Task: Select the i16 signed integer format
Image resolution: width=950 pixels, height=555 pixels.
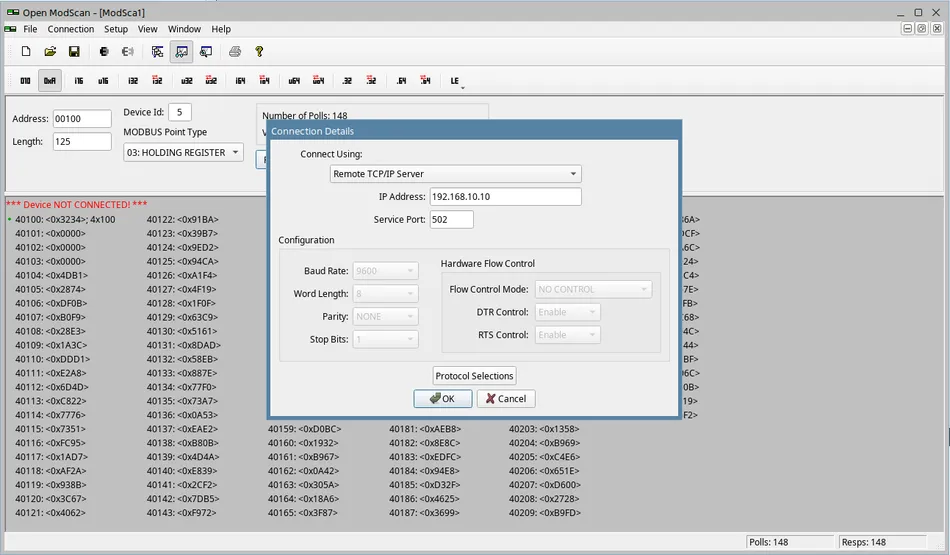Action: [79, 81]
